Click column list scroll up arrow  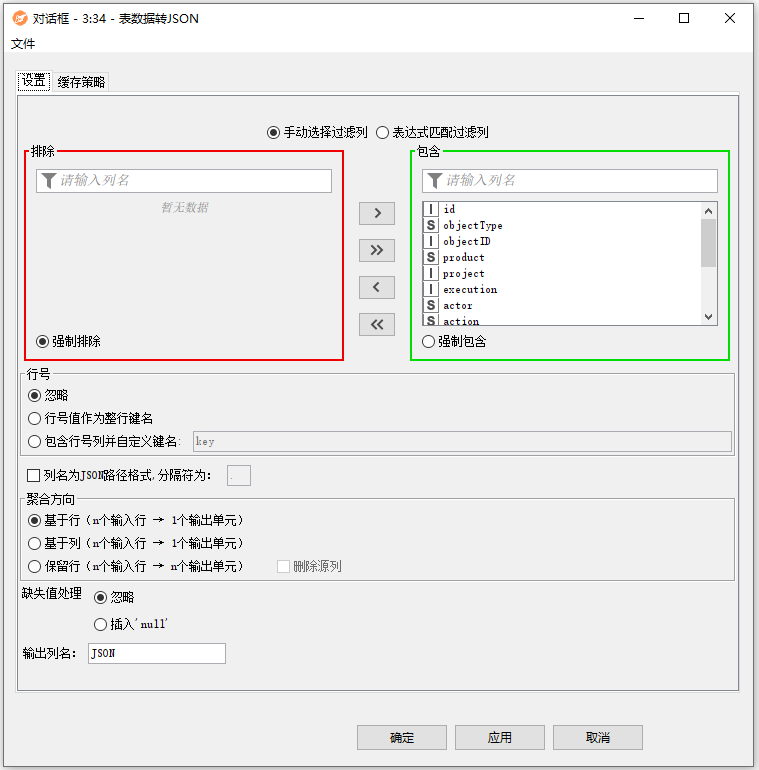[x=708, y=211]
